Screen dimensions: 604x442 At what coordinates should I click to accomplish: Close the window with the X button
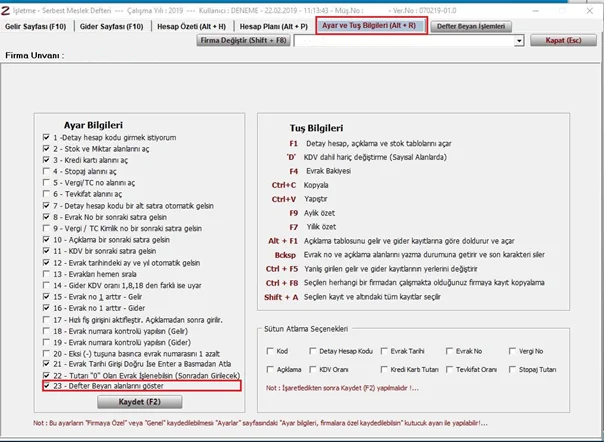click(x=590, y=11)
